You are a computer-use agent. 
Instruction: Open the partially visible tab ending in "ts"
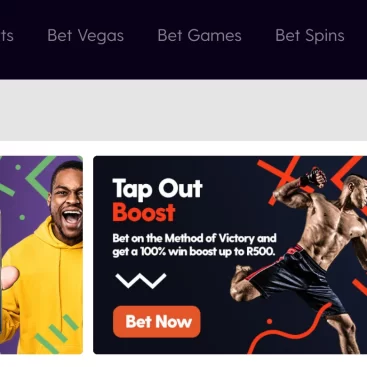(x=7, y=36)
